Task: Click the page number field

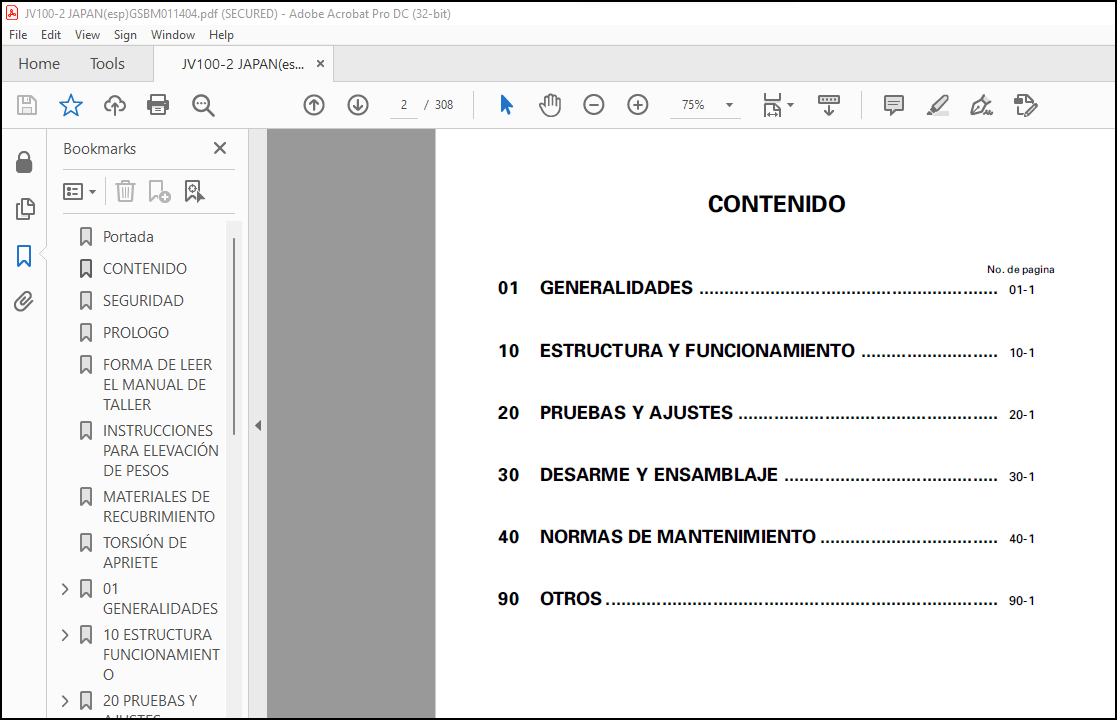Action: pyautogui.click(x=404, y=105)
